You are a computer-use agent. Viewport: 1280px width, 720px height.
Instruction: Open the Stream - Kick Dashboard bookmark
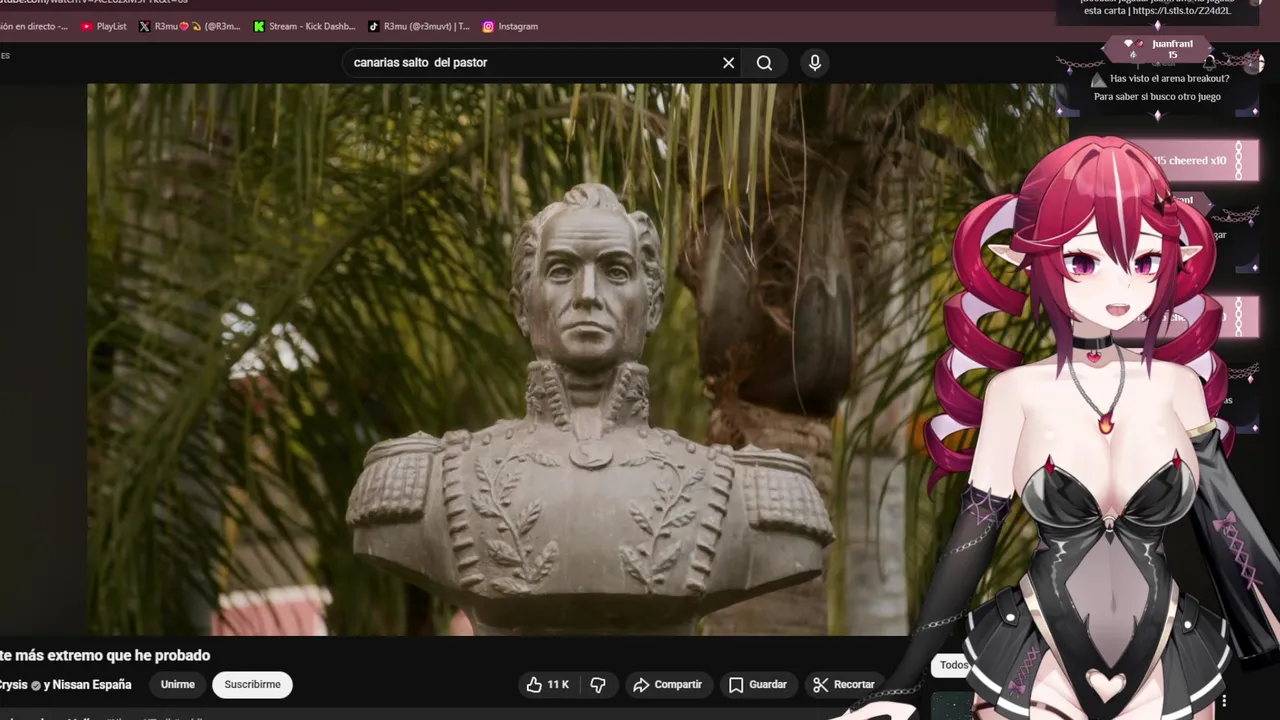pyautogui.click(x=305, y=26)
